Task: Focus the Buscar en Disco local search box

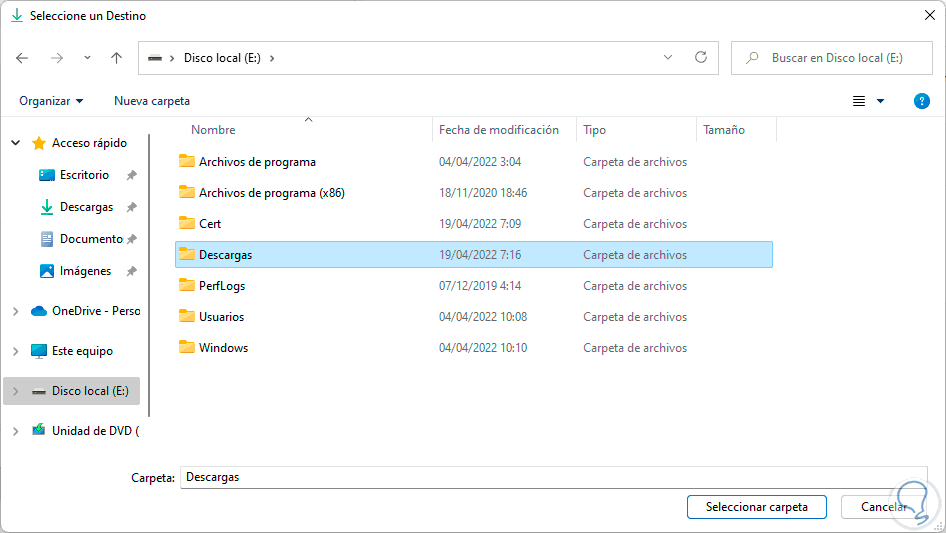Action: coord(842,58)
